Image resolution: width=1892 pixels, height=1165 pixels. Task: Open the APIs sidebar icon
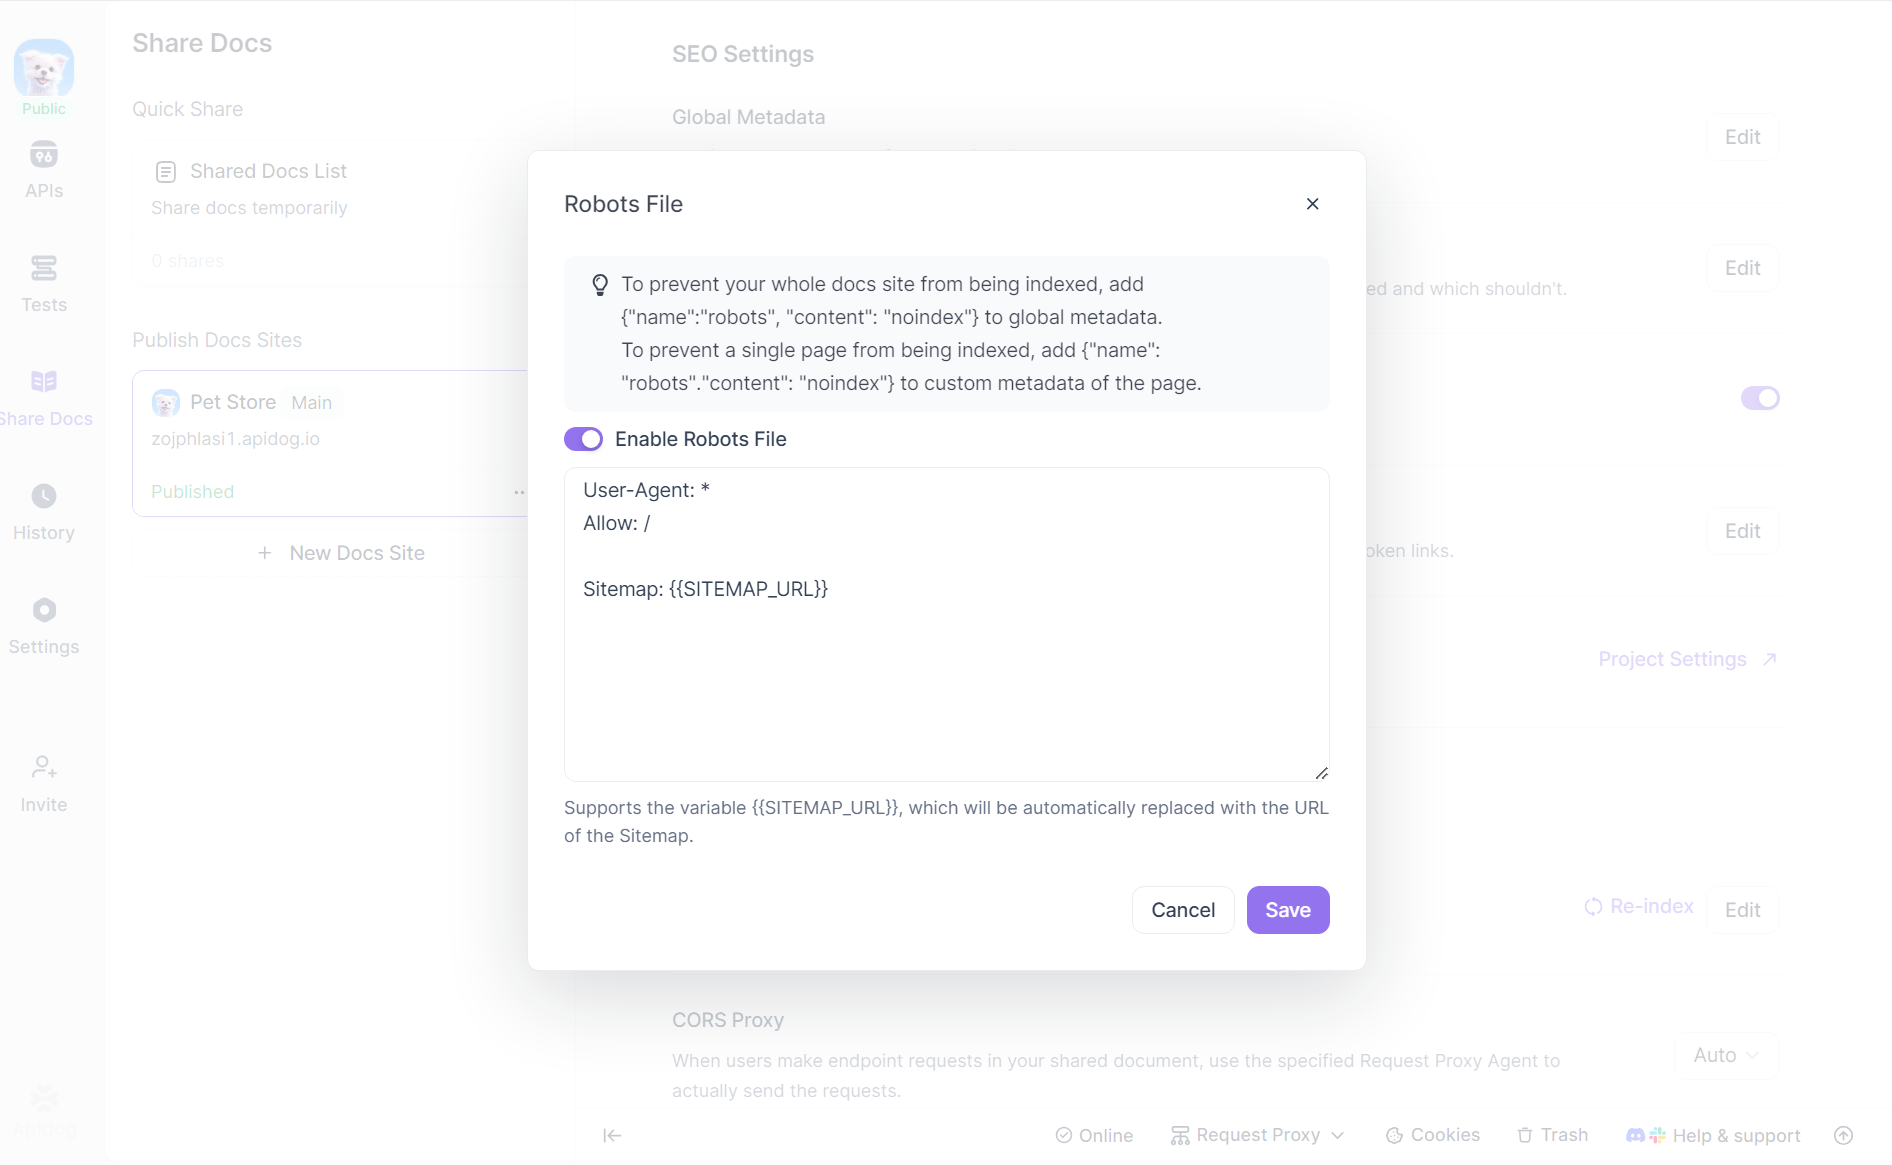(44, 156)
